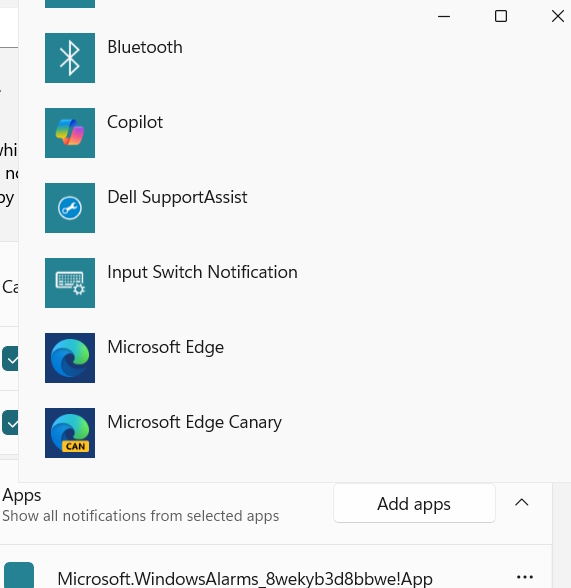Select the Bluetooth app icon
The image size is (571, 588).
point(70,58)
